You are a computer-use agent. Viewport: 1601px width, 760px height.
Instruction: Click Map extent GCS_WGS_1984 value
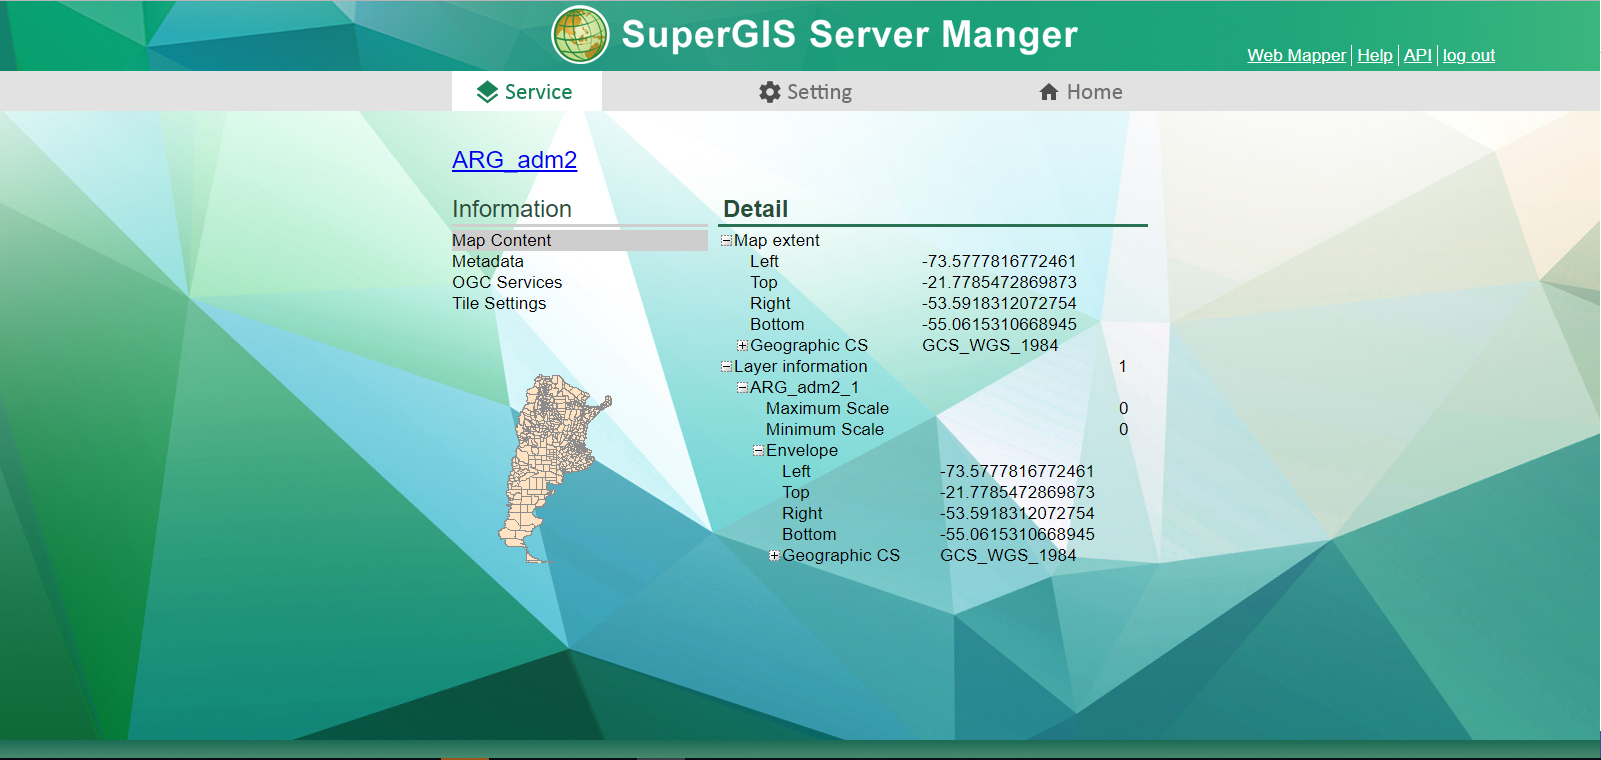tap(990, 345)
